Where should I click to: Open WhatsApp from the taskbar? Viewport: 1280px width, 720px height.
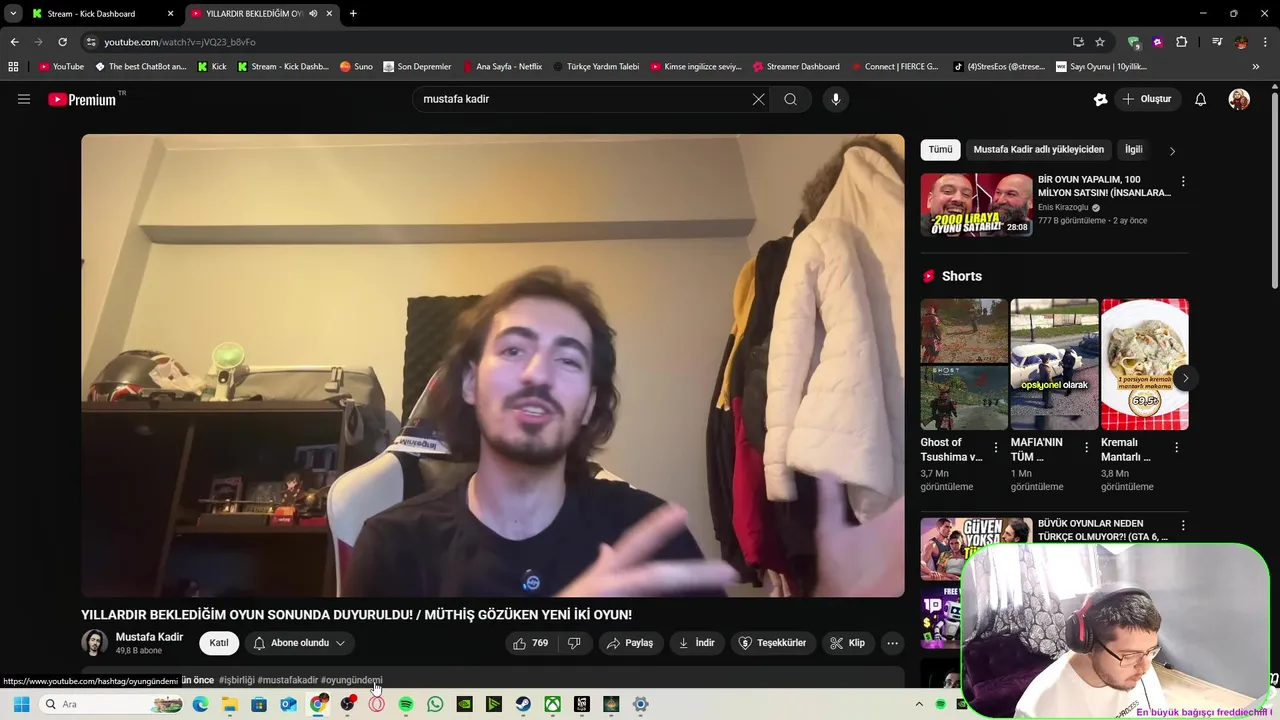[x=435, y=704]
